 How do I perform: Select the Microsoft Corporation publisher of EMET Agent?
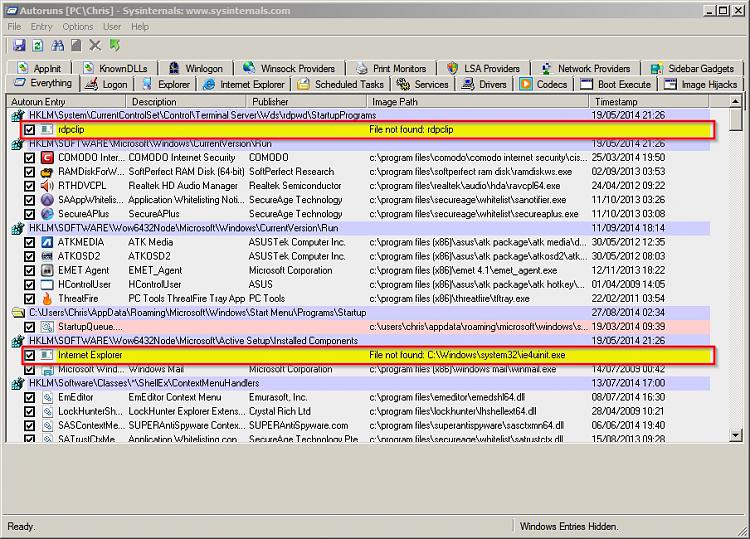pyautogui.click(x=290, y=271)
